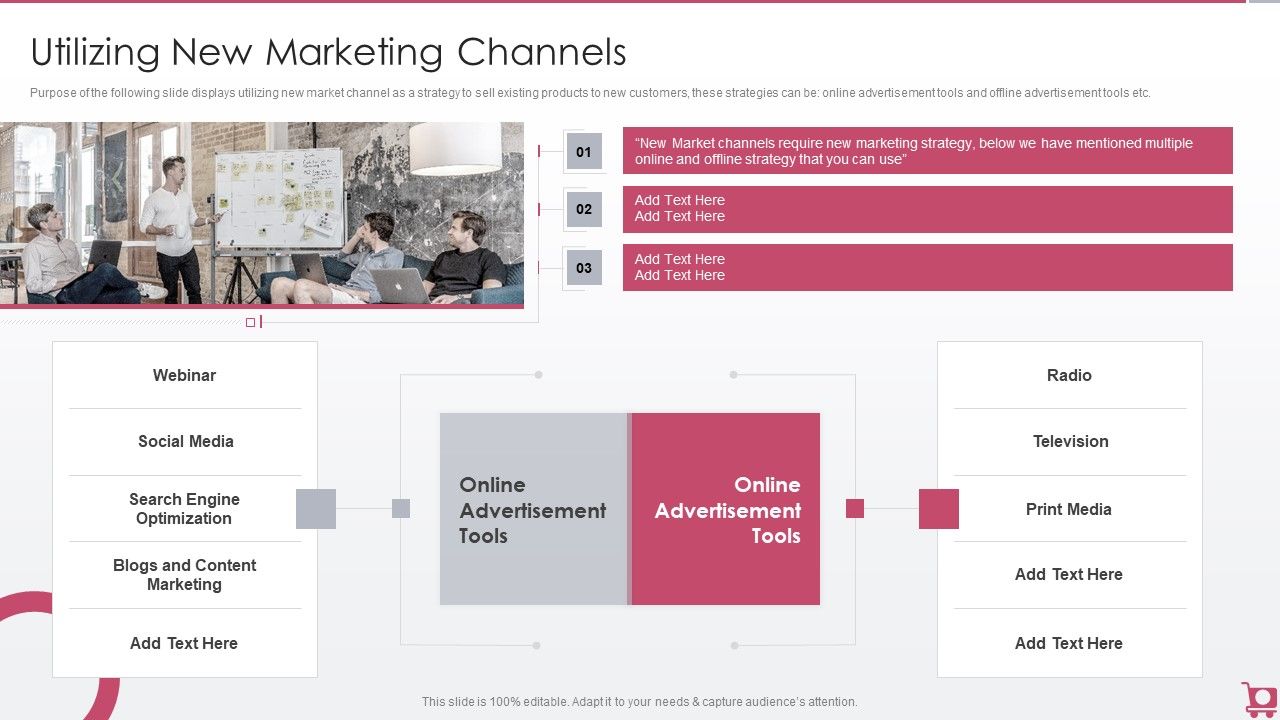This screenshot has width=1280, height=720.
Task: Select the 'Print Media' list item
Action: 1070,509
